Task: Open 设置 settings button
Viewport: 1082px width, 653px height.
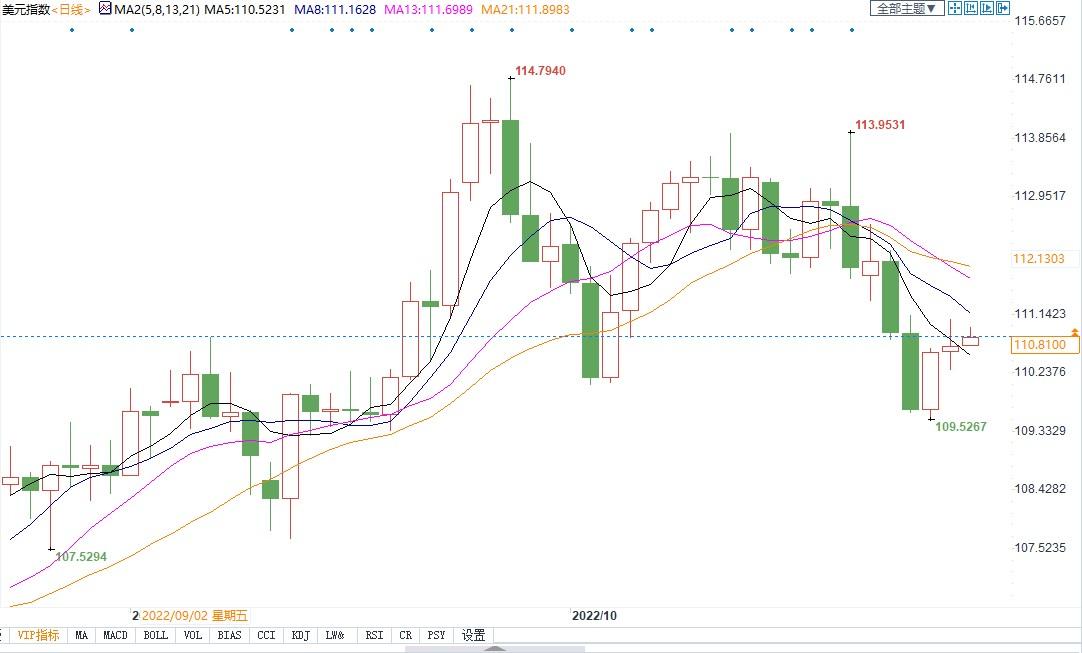Action: click(x=473, y=635)
